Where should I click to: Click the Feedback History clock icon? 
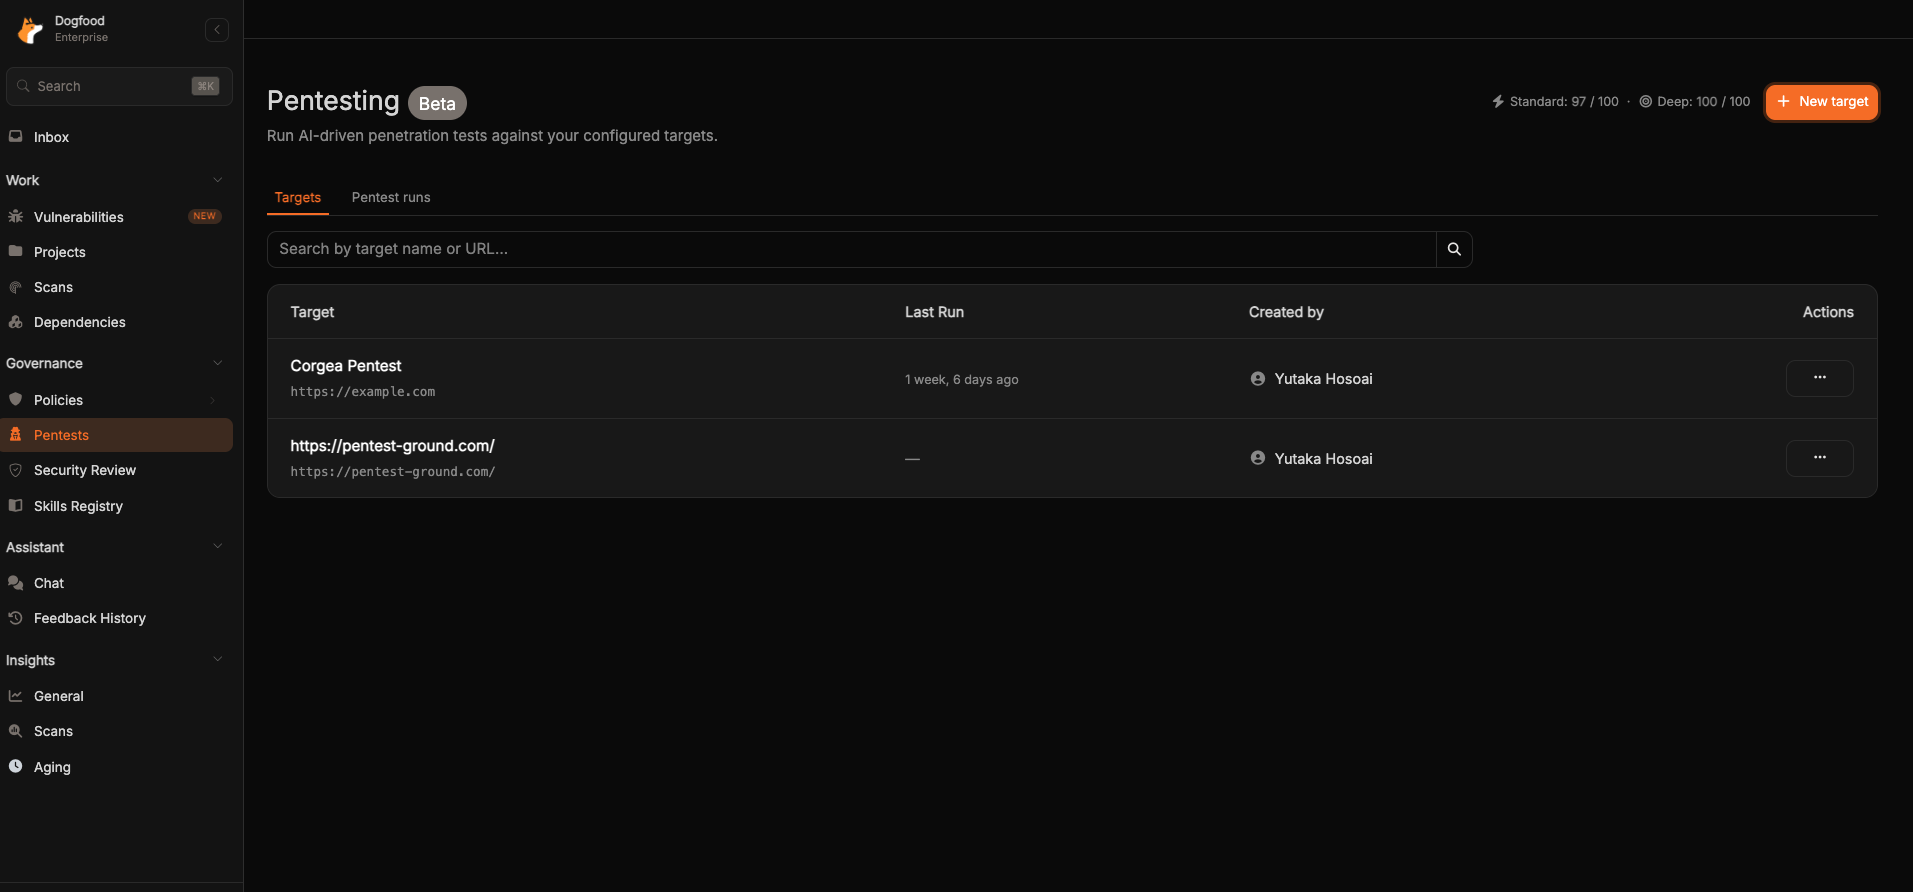pos(16,618)
